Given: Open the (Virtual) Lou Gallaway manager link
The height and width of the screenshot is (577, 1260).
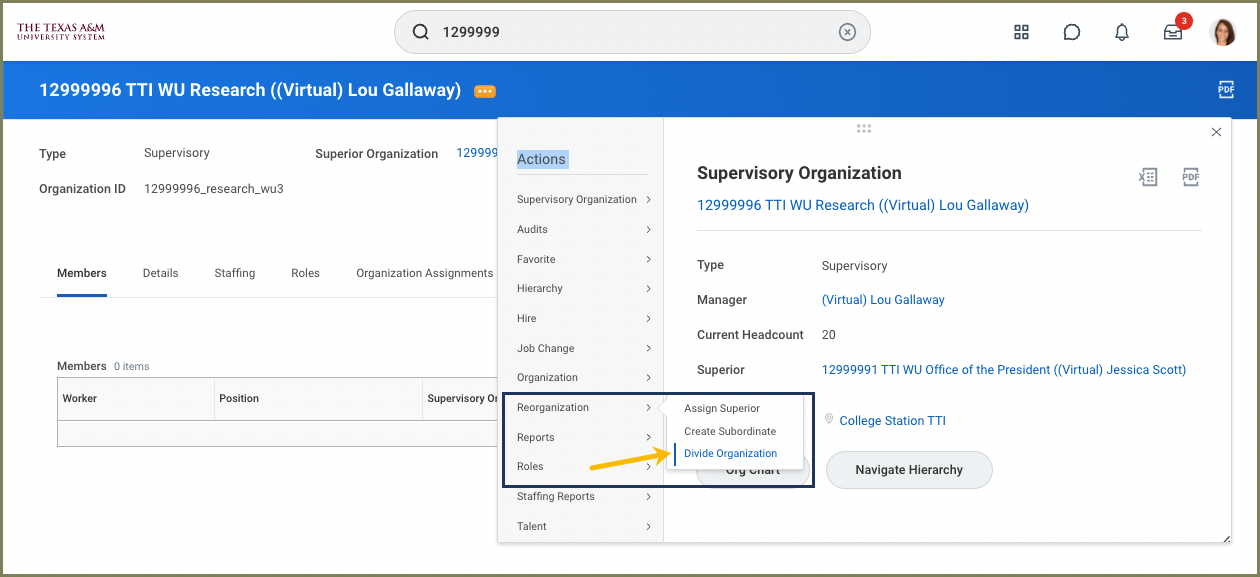Looking at the screenshot, I should pos(883,300).
